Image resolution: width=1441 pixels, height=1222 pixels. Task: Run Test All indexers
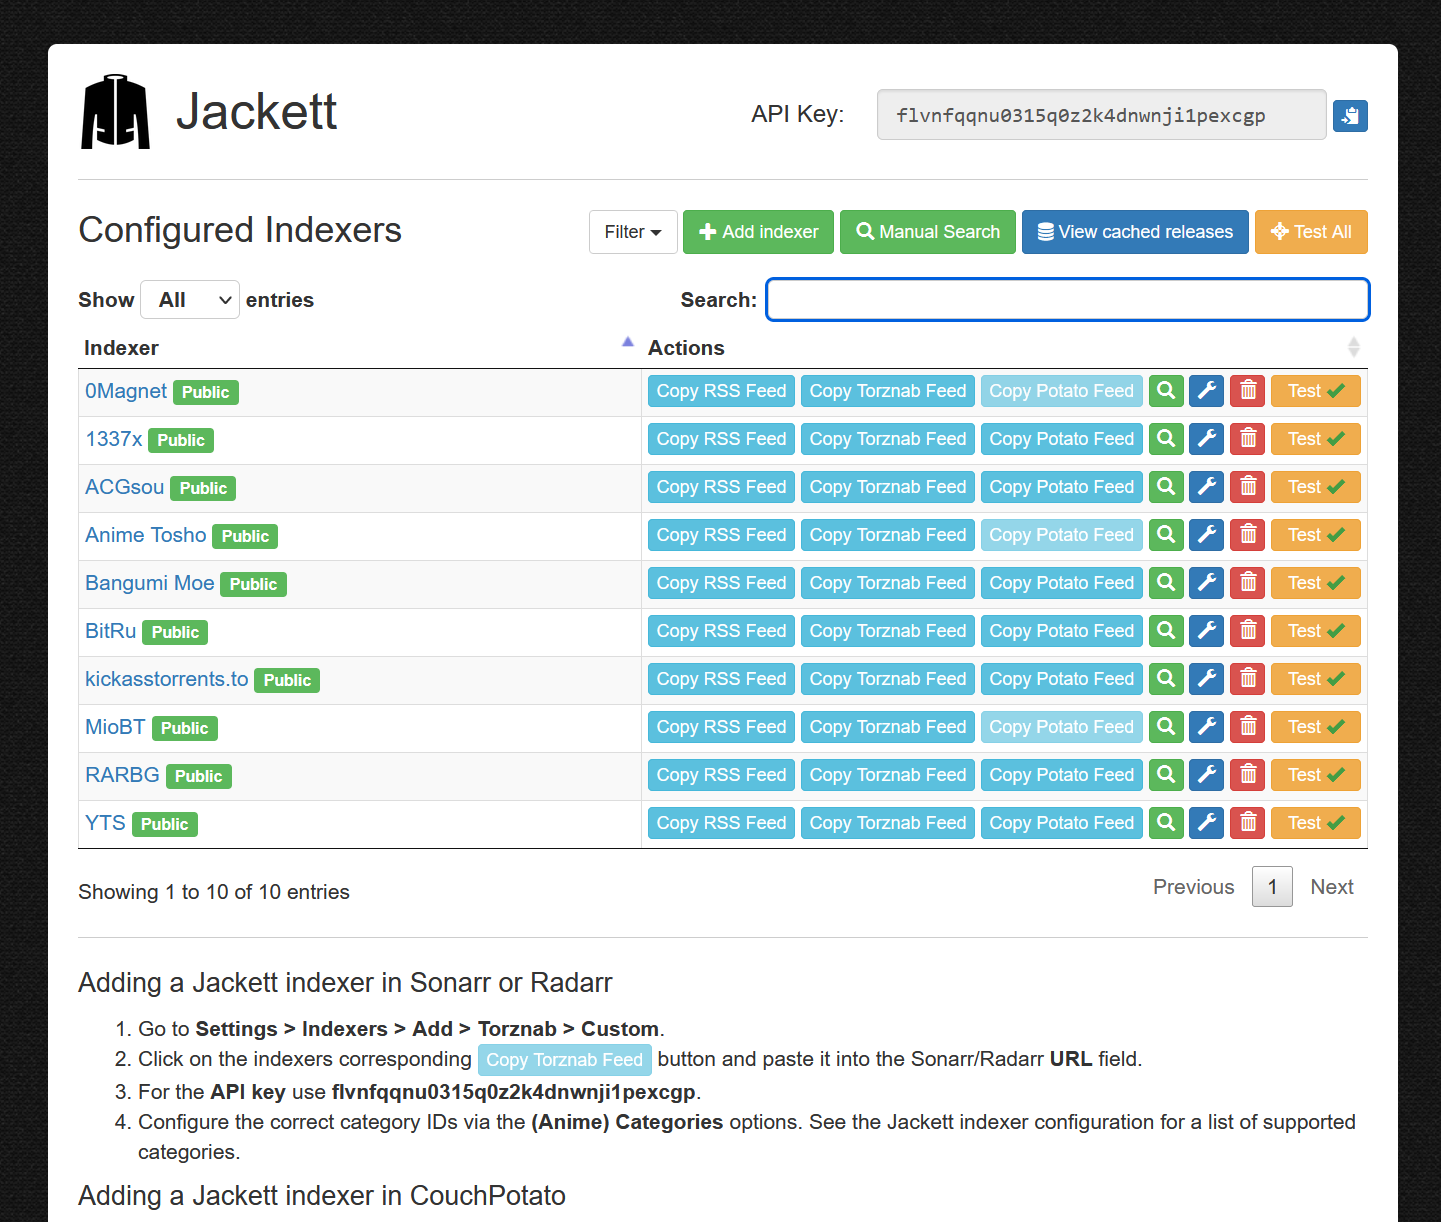[x=1311, y=232]
